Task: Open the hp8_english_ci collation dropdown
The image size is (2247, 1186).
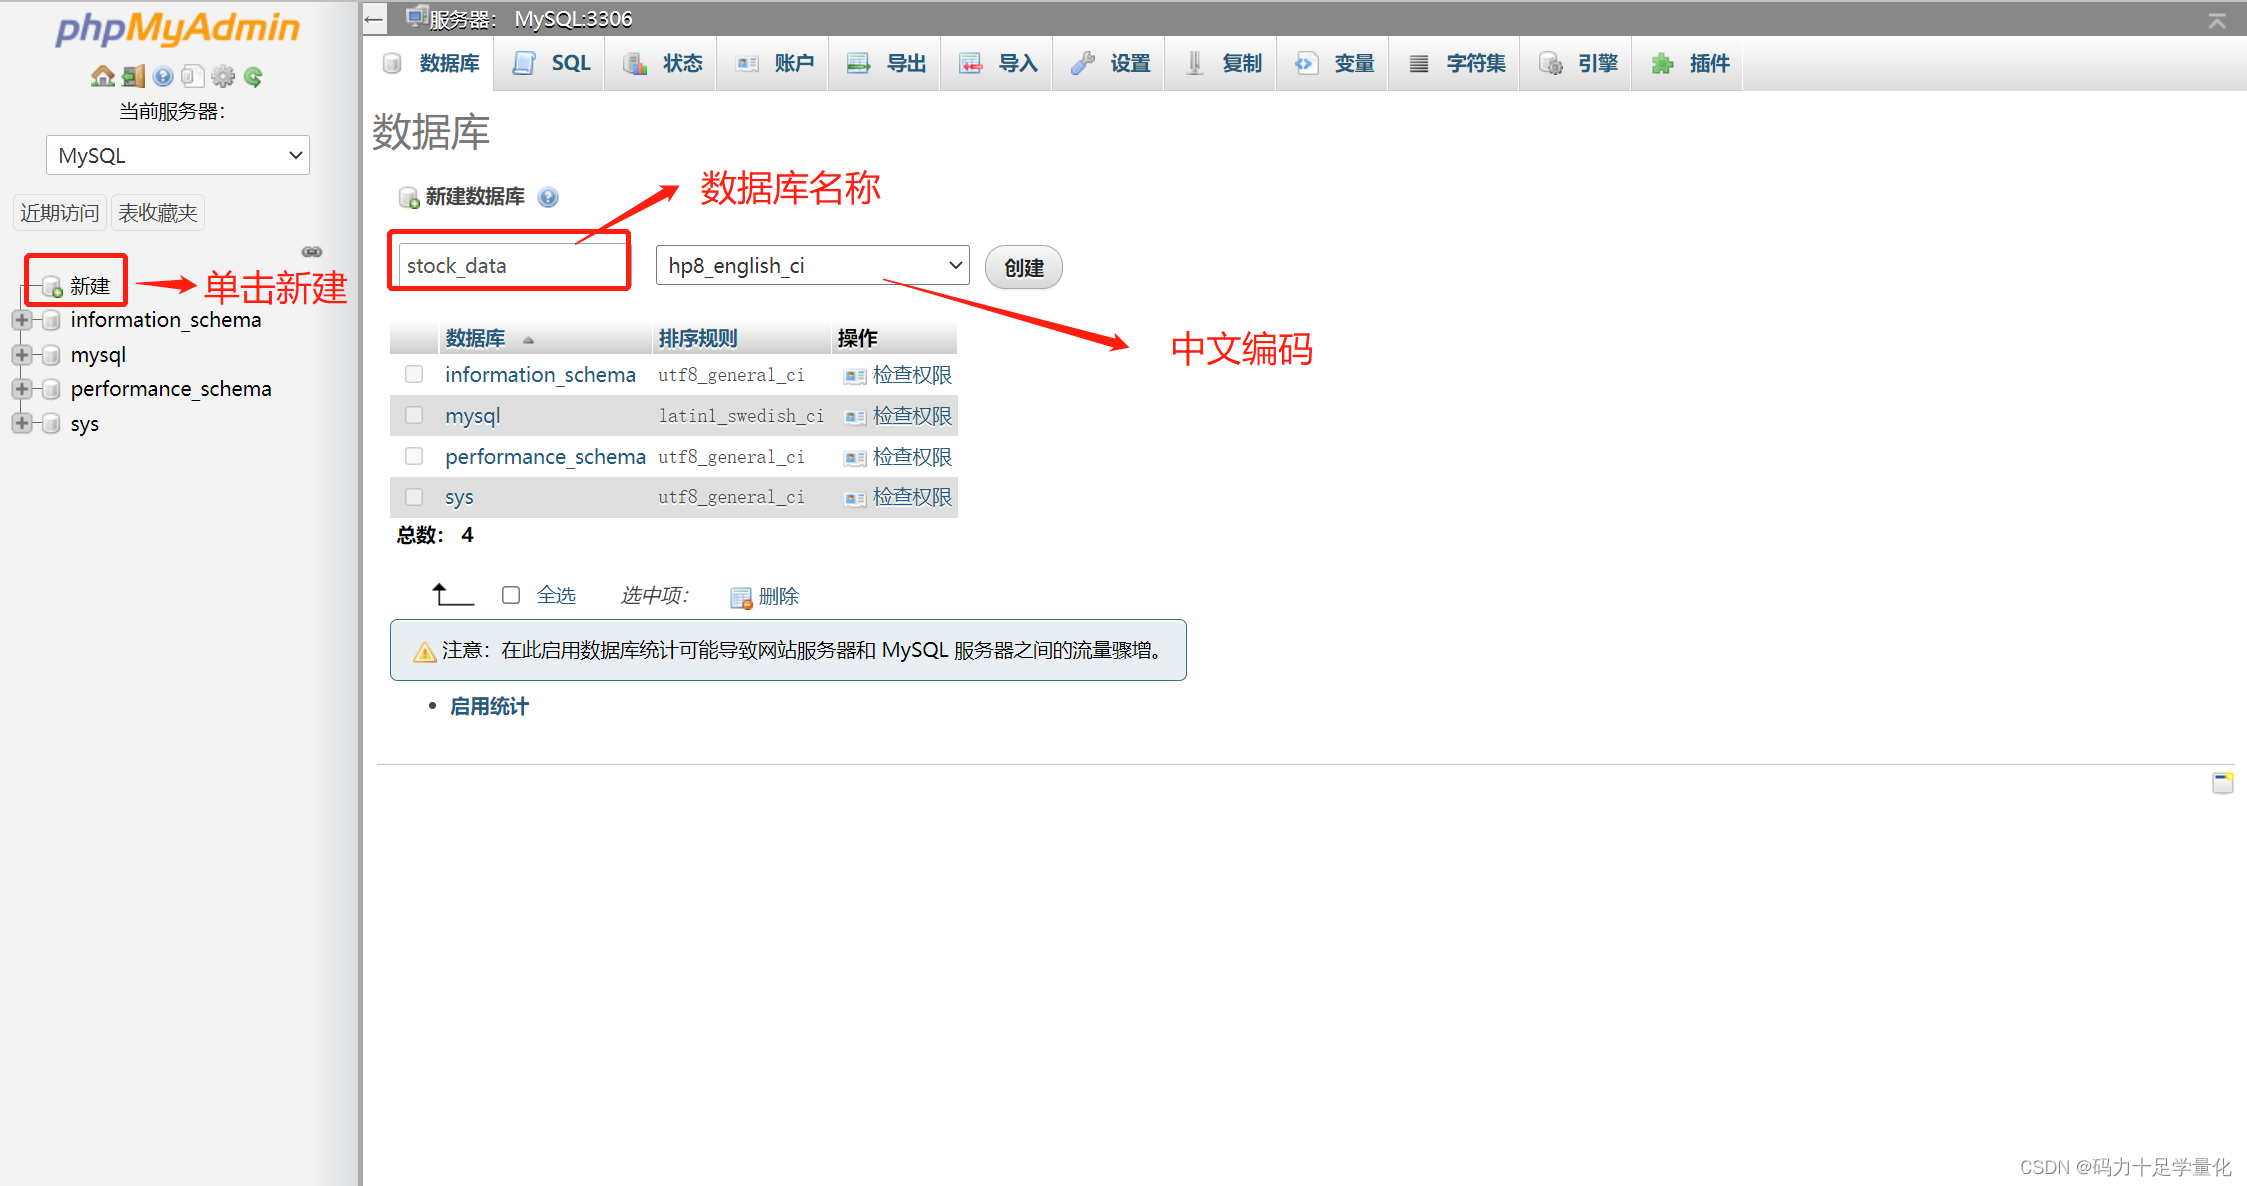Action: pos(813,265)
